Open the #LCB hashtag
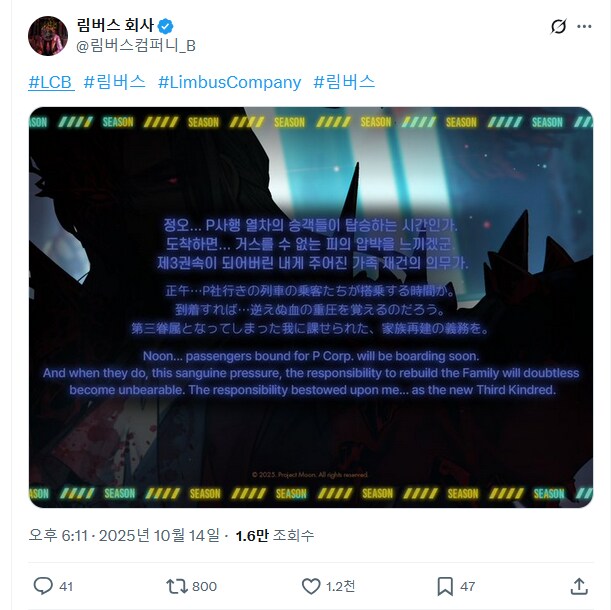 [x=51, y=82]
